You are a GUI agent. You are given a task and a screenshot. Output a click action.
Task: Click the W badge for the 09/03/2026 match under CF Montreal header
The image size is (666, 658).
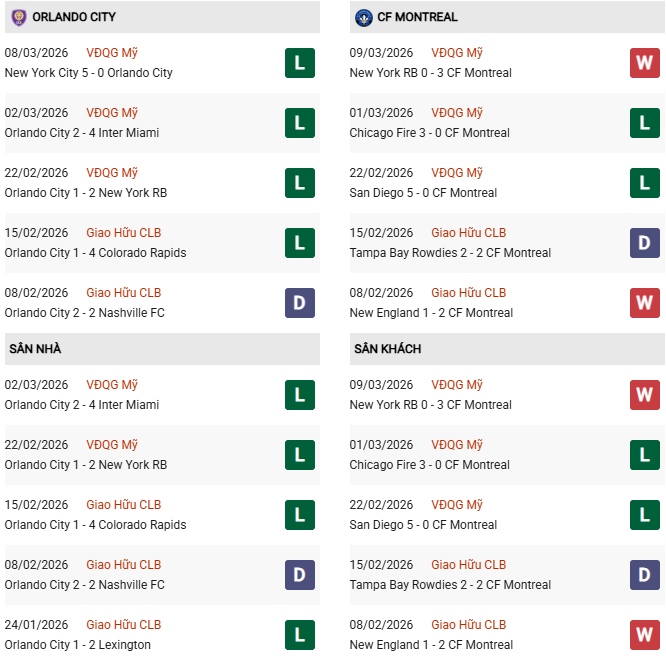(644, 63)
